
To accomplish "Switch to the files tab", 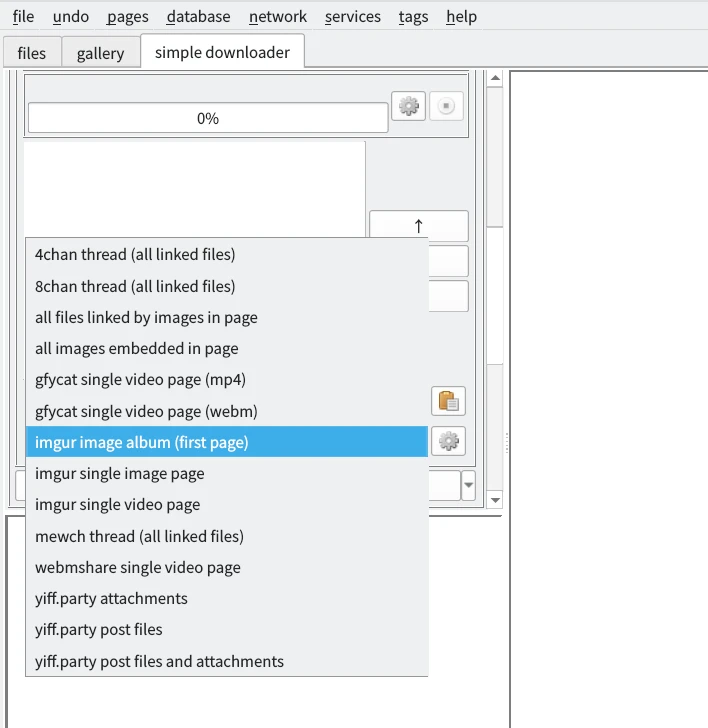I will point(32,53).
